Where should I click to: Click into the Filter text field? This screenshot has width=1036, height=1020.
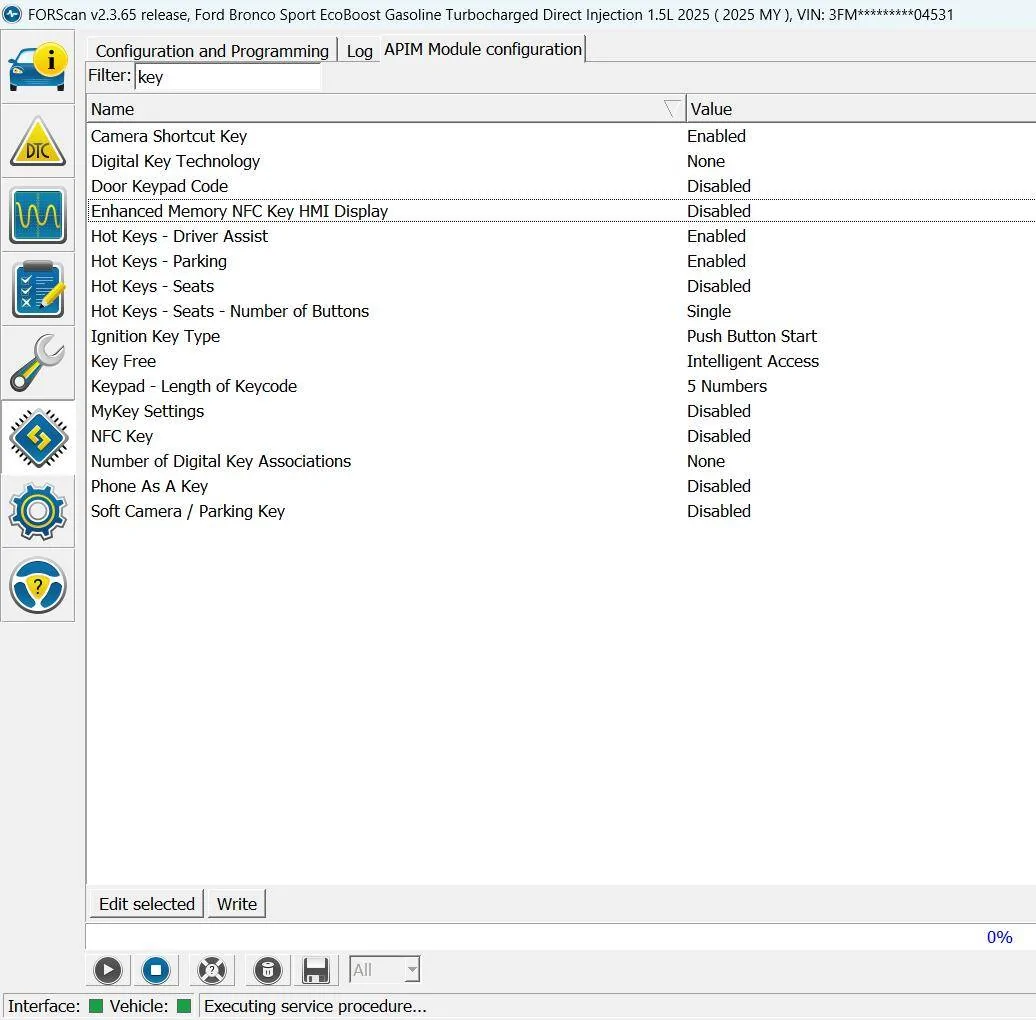[x=227, y=77]
